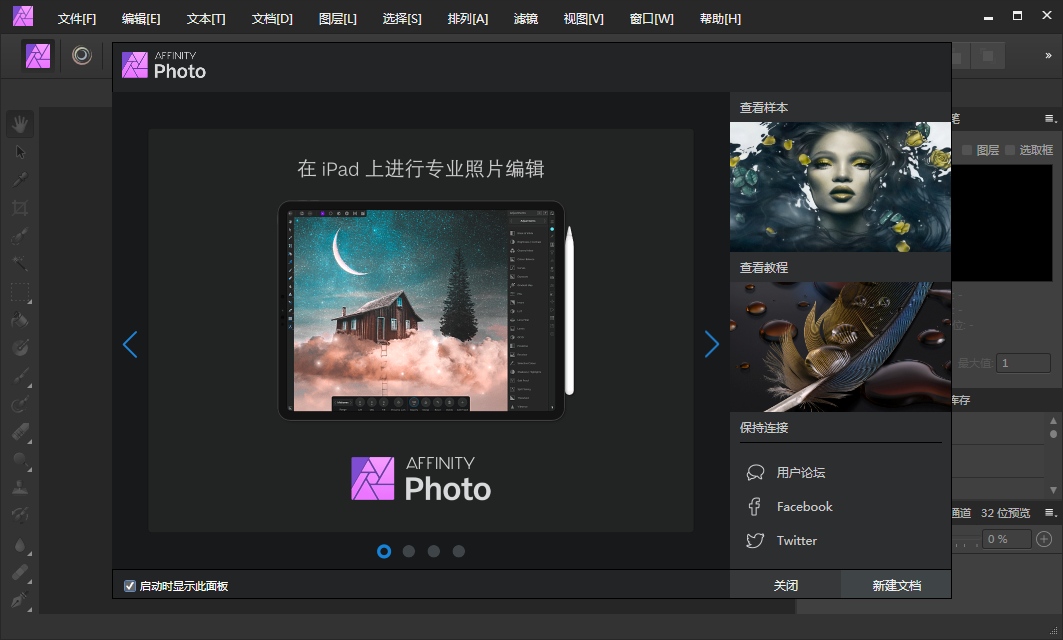Select the Undo Brush tool
This screenshot has width=1063, height=640.
tap(20, 515)
